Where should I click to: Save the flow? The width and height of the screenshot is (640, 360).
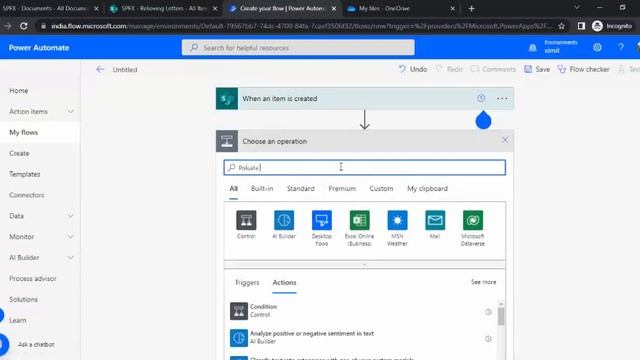(537, 69)
